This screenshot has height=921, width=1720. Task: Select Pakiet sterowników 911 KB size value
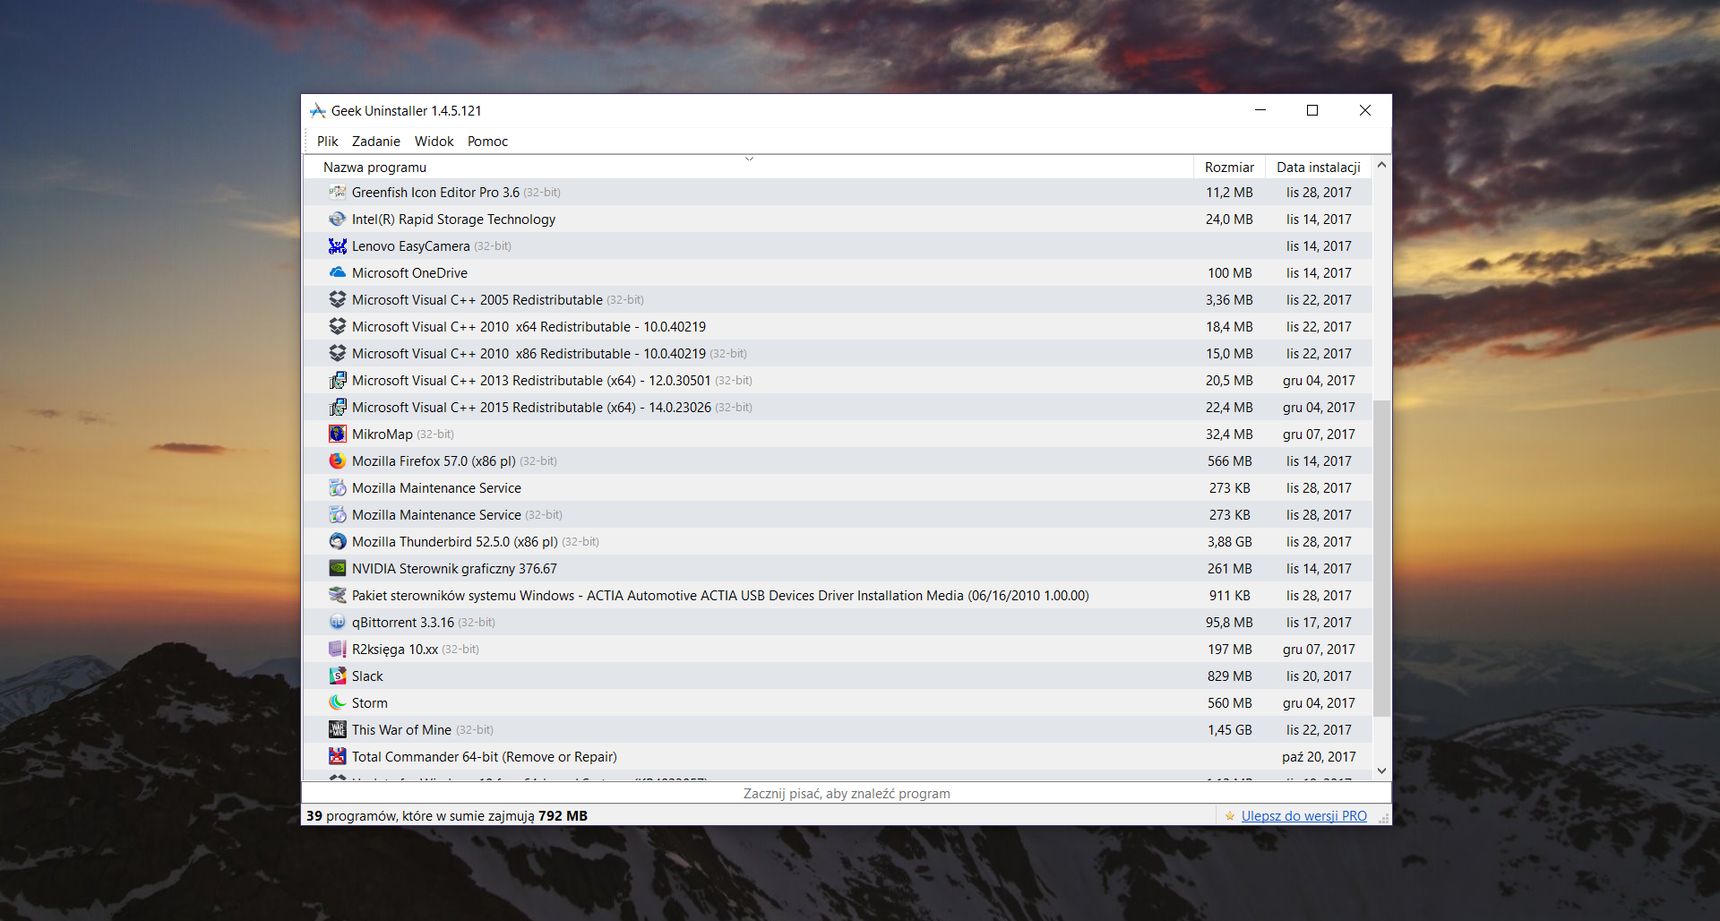[1229, 595]
